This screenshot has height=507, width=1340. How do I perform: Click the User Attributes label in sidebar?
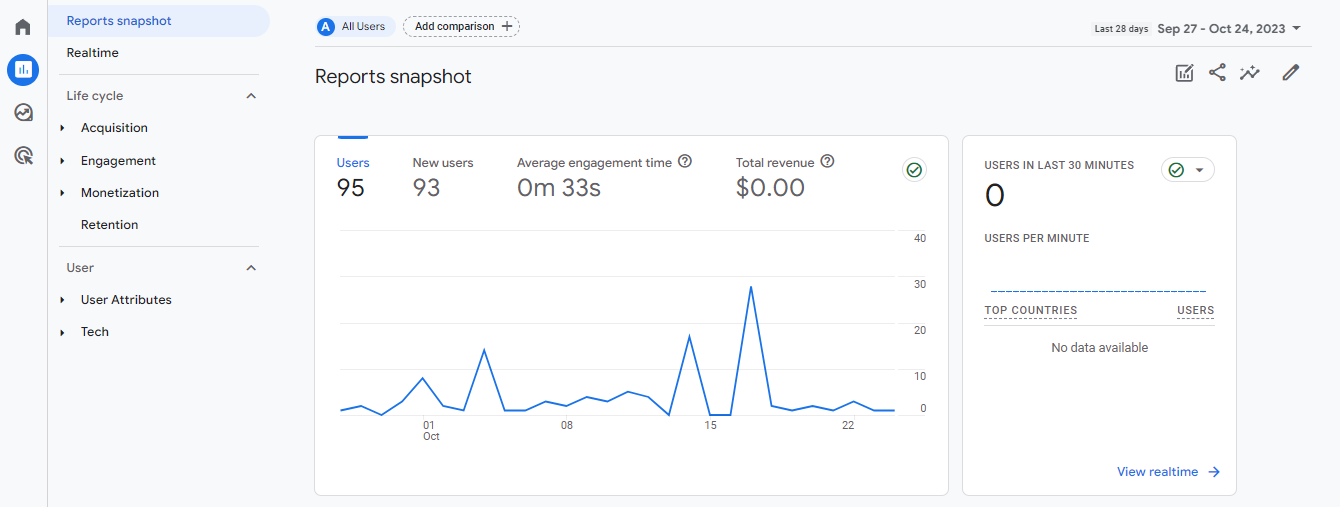[x=126, y=300]
